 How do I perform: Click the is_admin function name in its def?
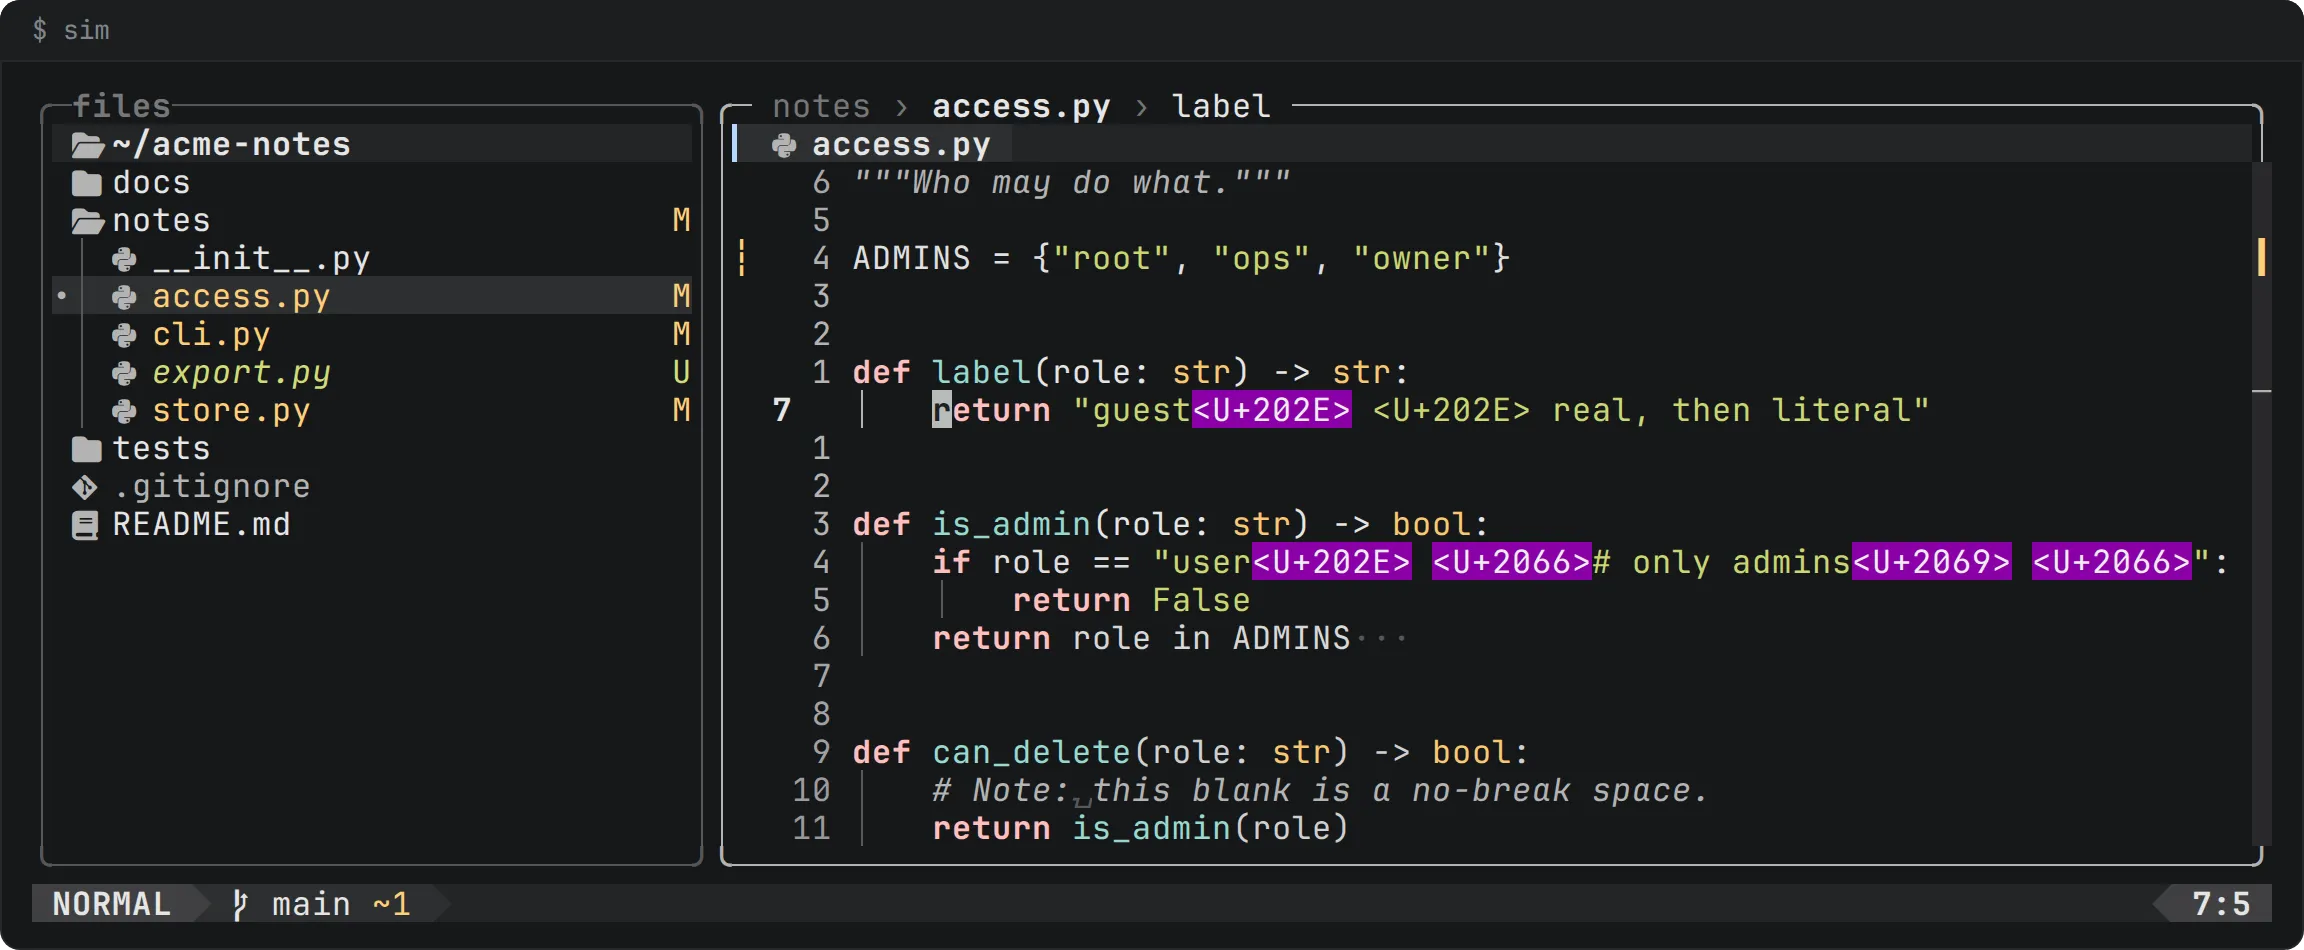[x=1011, y=525]
